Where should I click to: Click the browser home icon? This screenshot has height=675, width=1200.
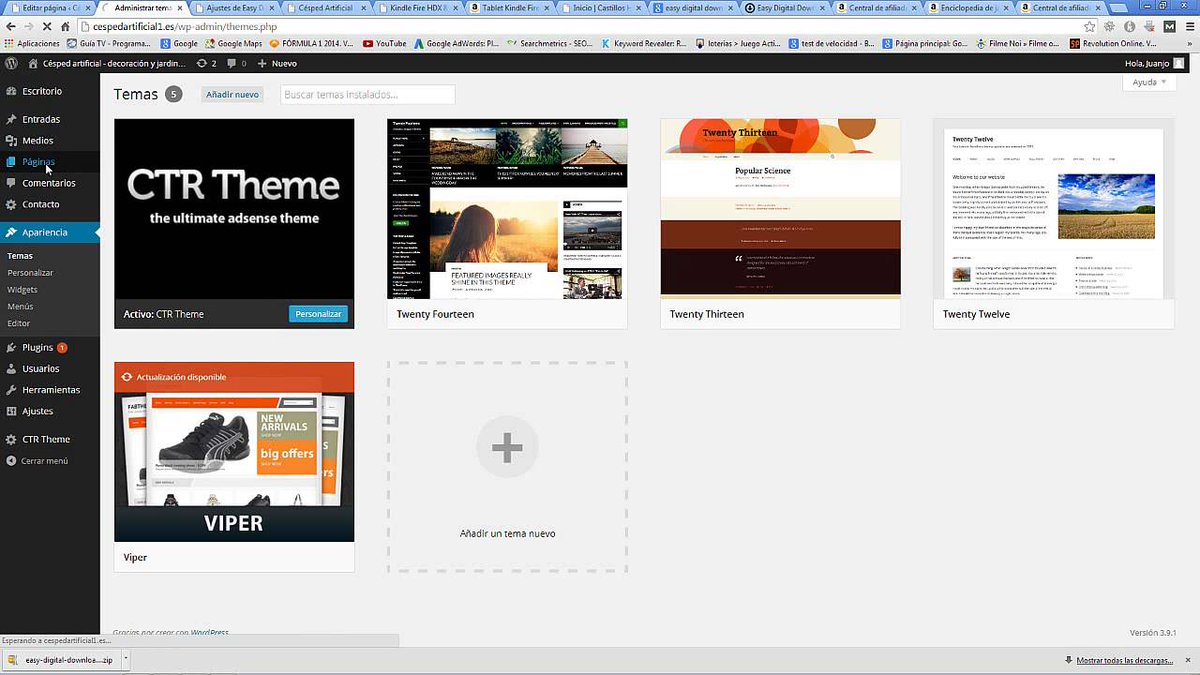(x=65, y=27)
